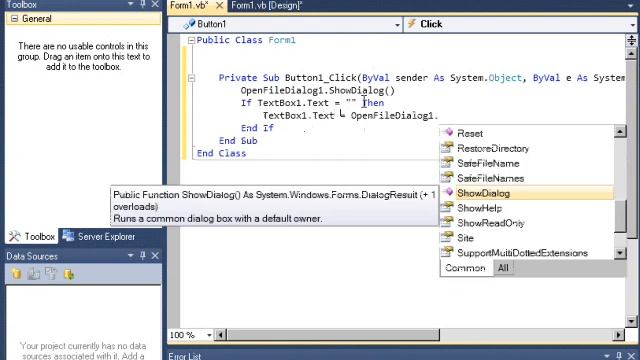Click the ShowHelp property icon
Image resolution: width=640 pixels, height=360 pixels.
click(x=447, y=207)
